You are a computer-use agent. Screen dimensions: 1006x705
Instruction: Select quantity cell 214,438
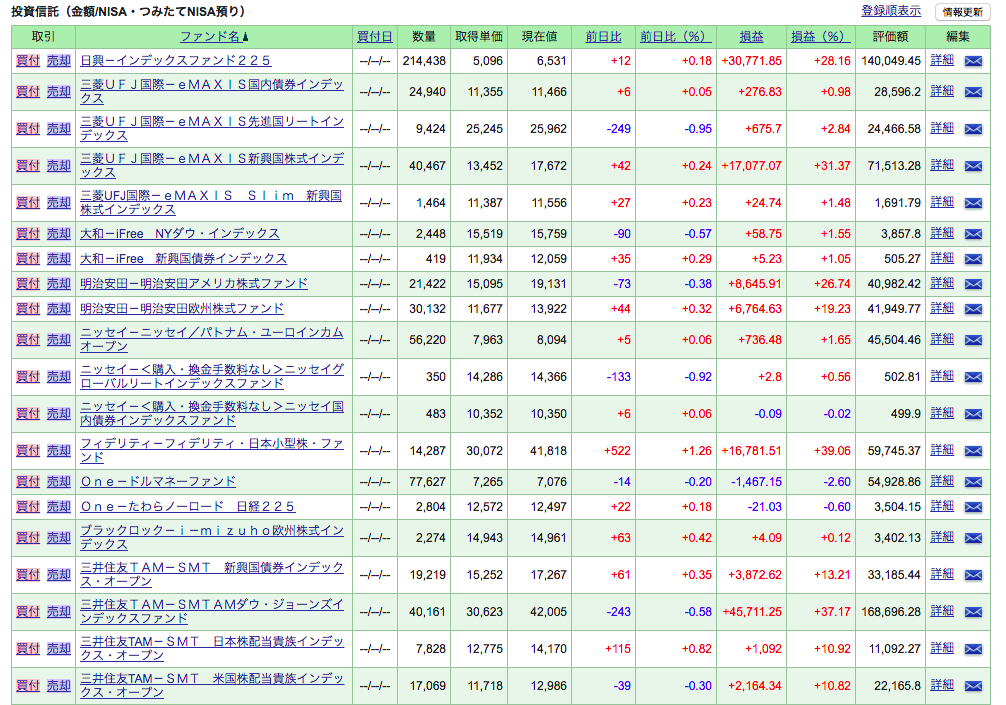[x=423, y=61]
